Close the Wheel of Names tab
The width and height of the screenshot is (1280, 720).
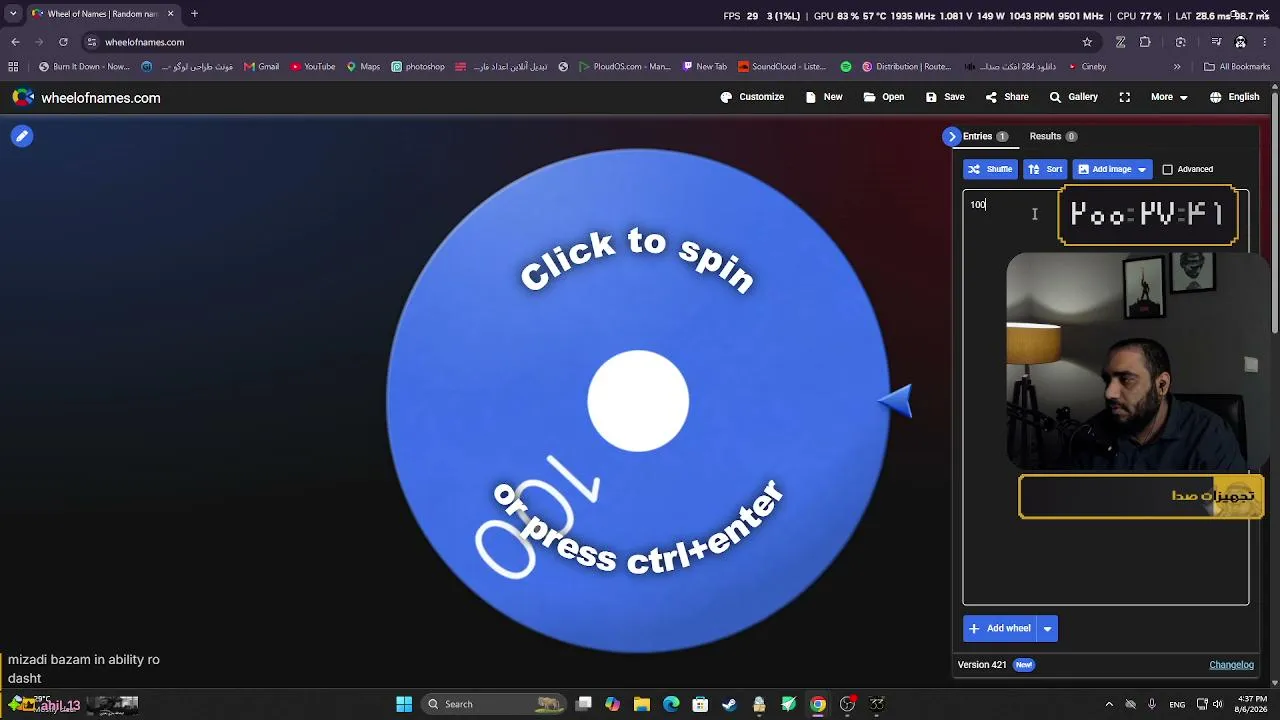coord(170,14)
